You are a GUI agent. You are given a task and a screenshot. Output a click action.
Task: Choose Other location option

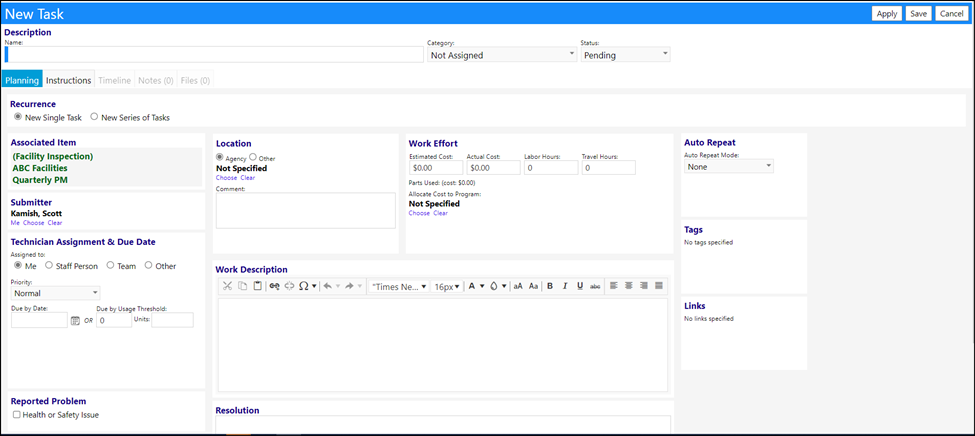click(252, 158)
